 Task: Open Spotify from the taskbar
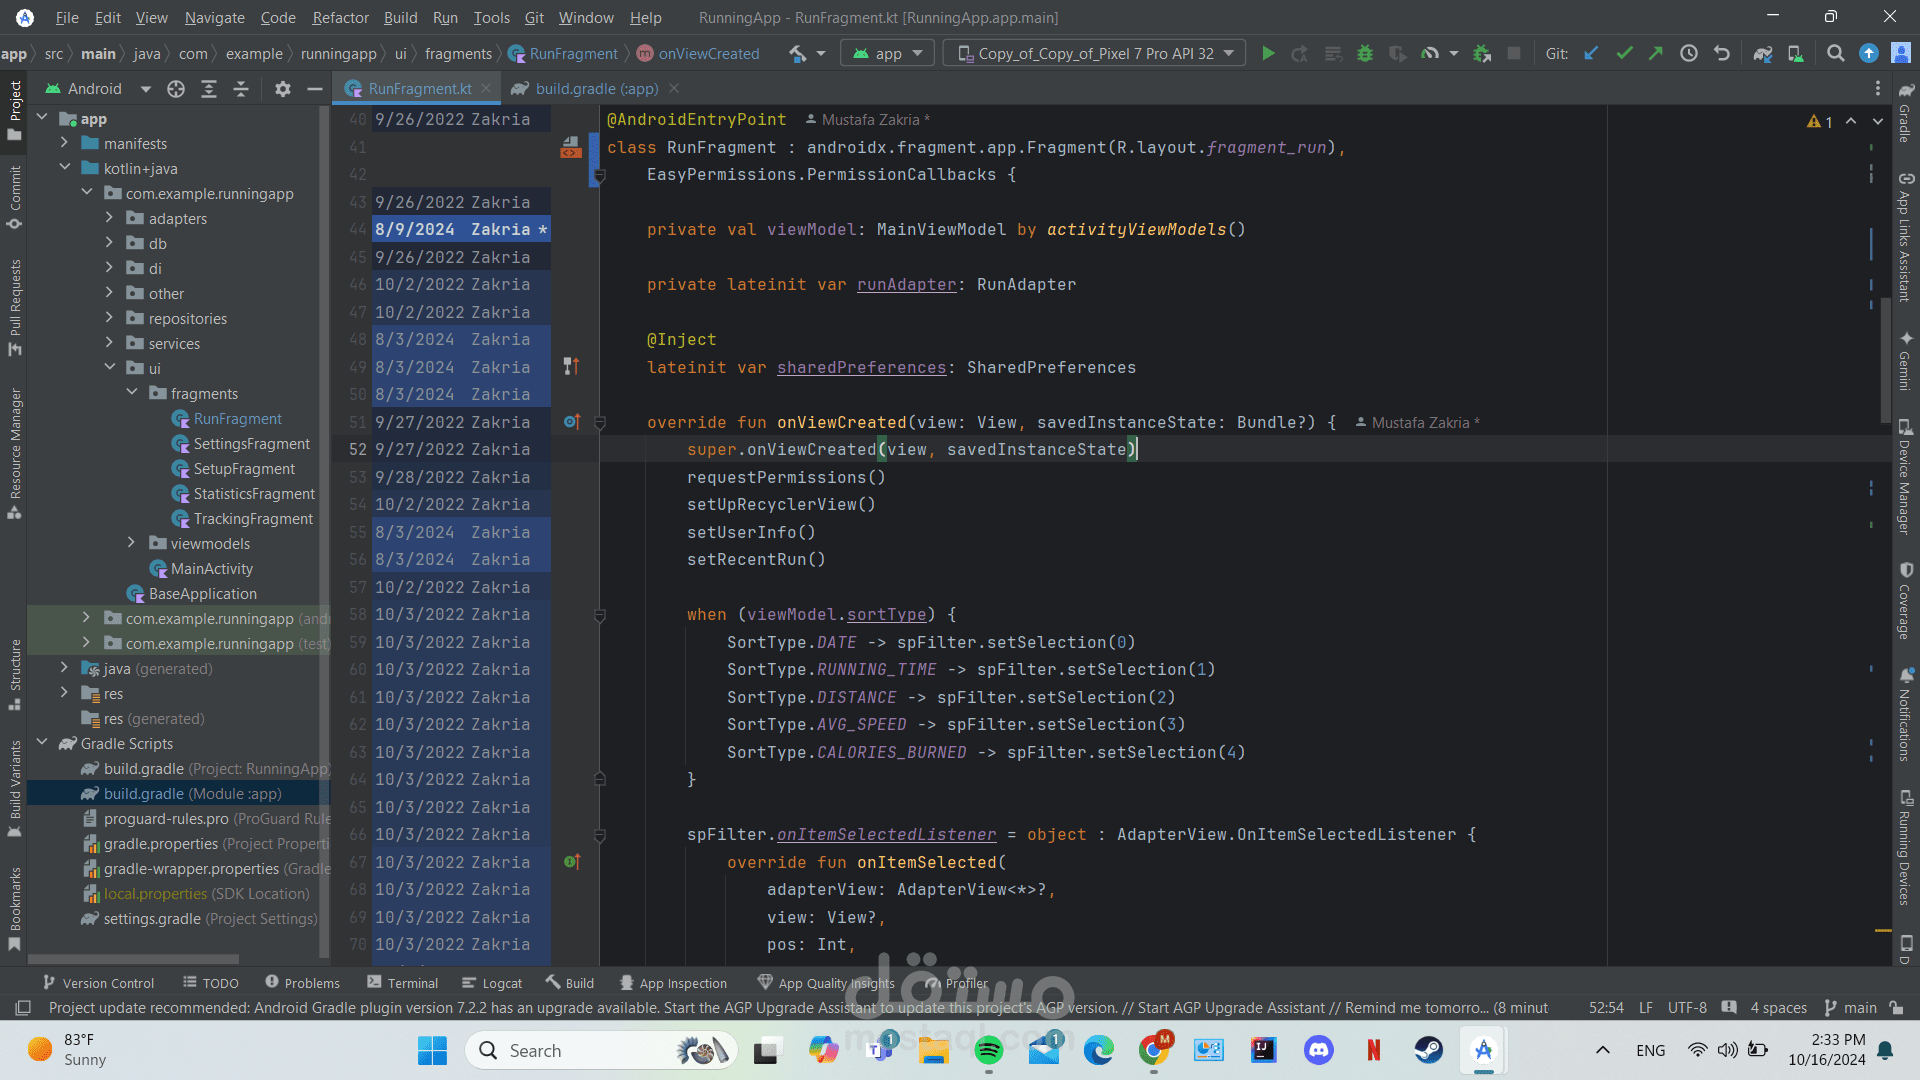click(988, 1050)
